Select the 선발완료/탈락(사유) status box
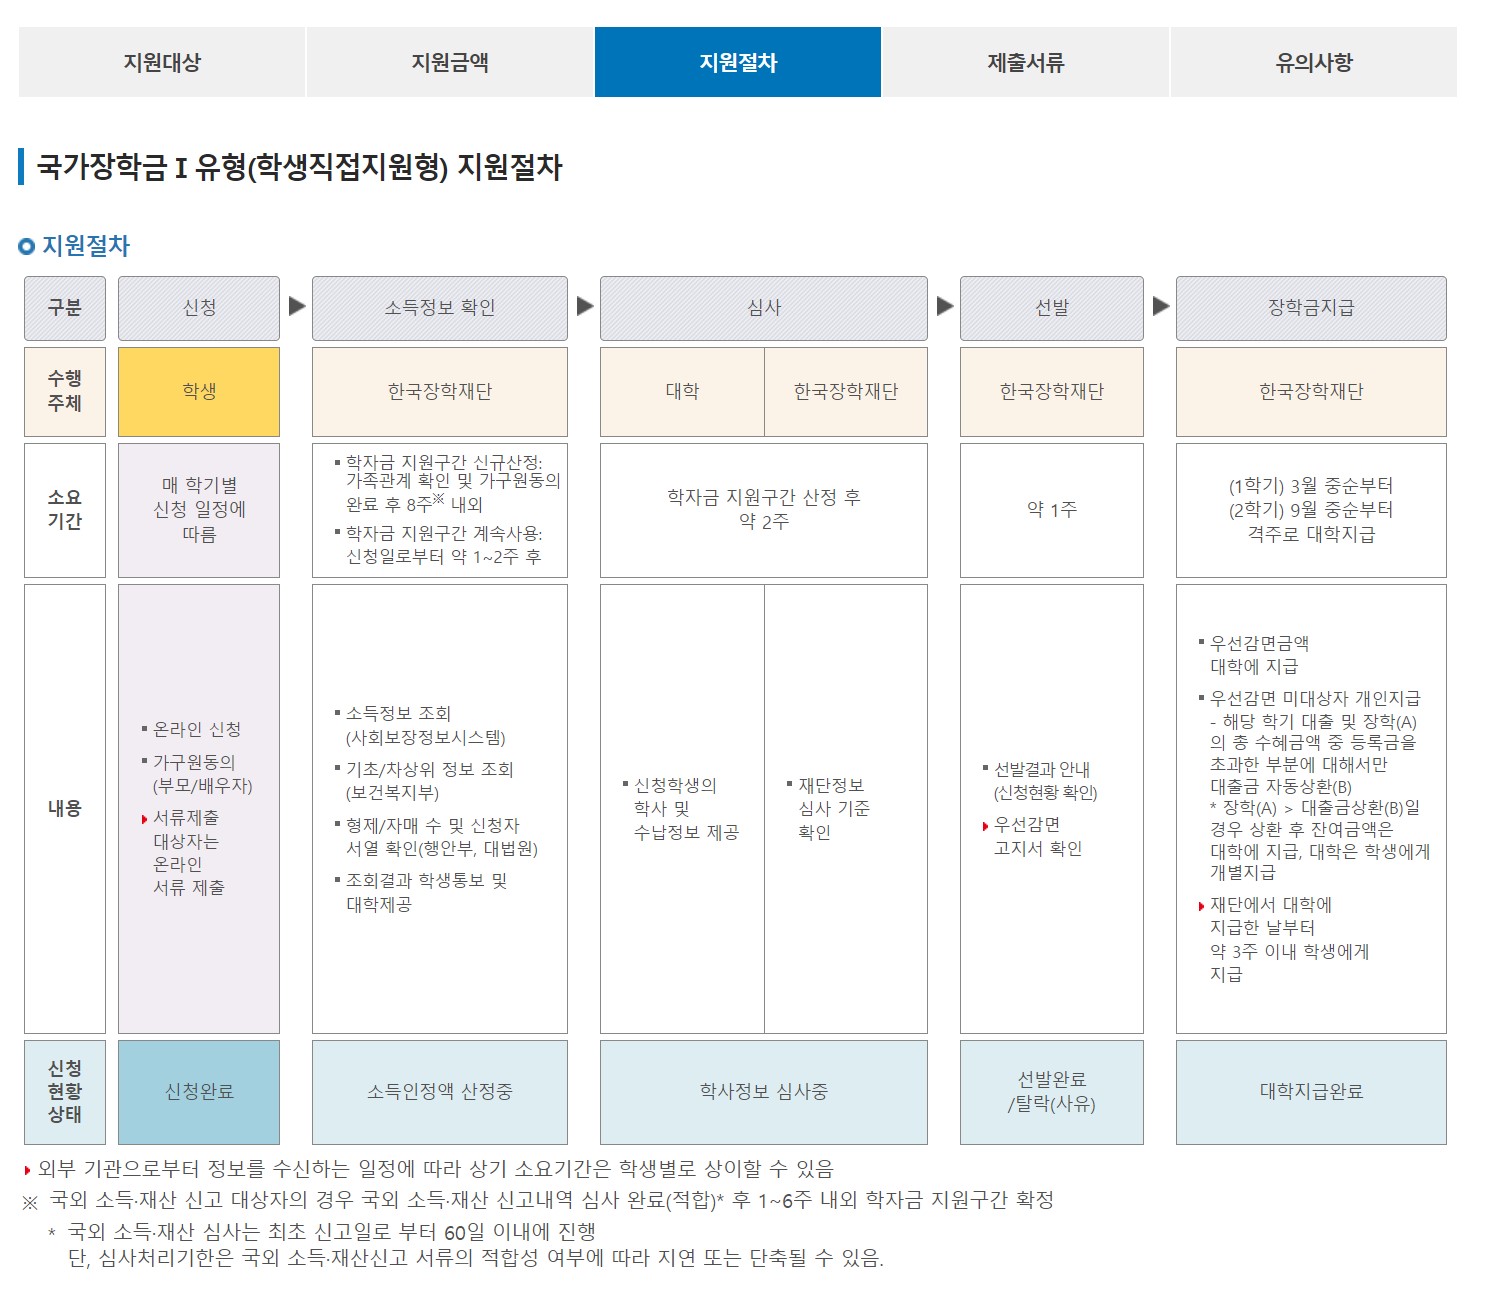The height and width of the screenshot is (1308, 1492). pyautogui.click(x=1052, y=1091)
